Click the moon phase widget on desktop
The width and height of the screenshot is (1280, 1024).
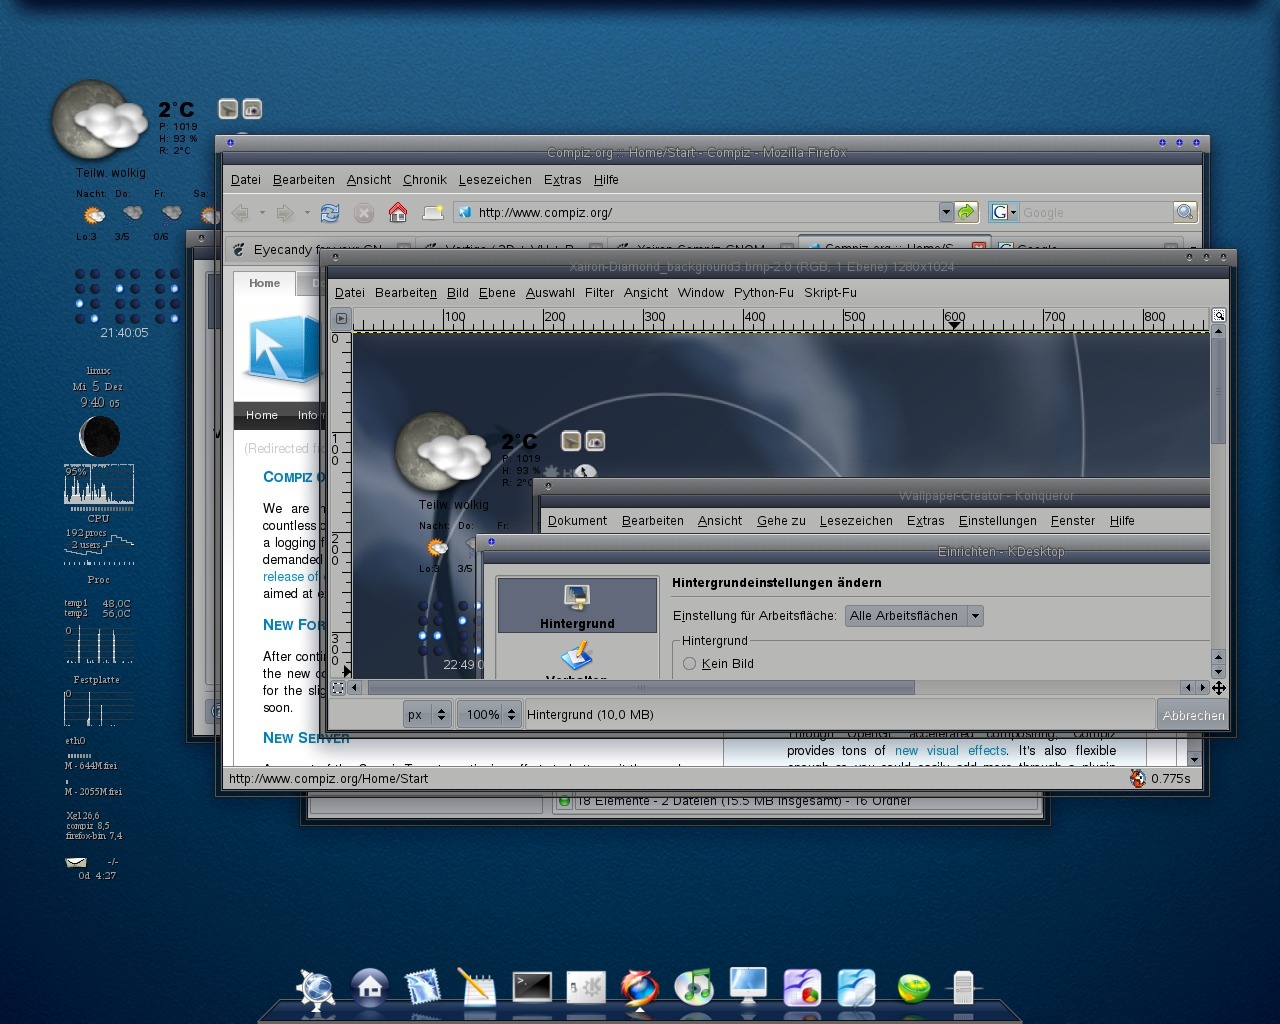pyautogui.click(x=99, y=437)
